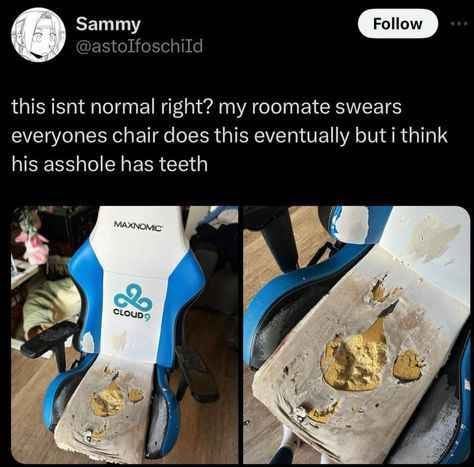Open the left photo of the gaming chair
Screen dimensions: 474x467
pyautogui.click(x=124, y=335)
